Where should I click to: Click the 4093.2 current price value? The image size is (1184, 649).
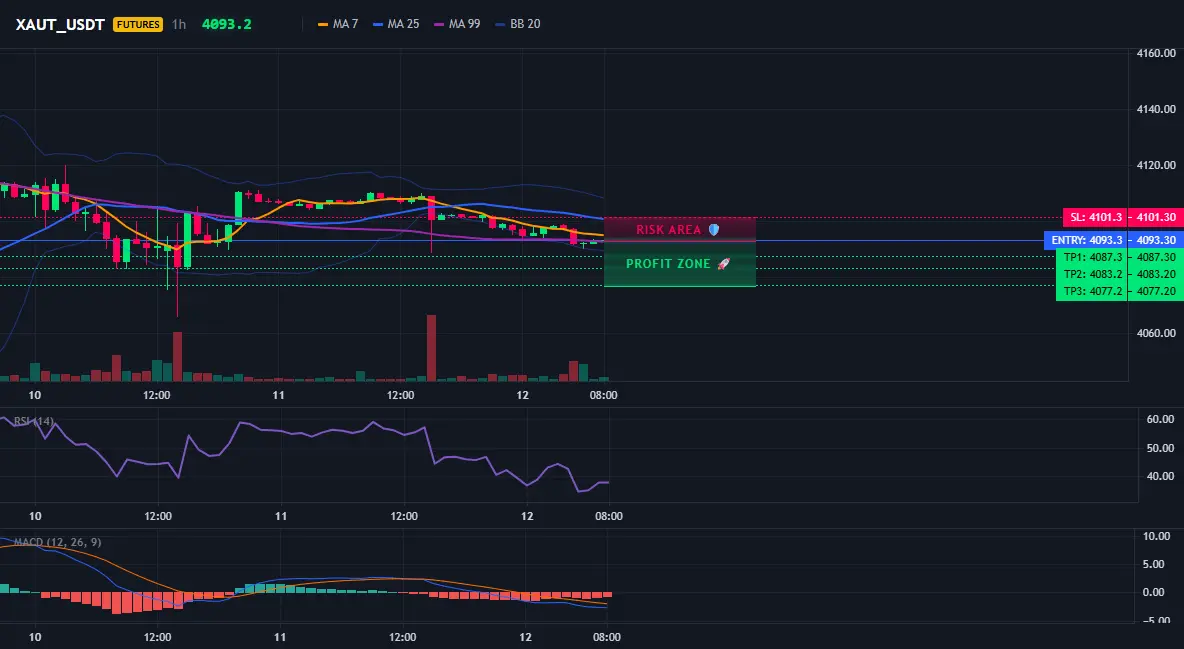click(x=227, y=24)
